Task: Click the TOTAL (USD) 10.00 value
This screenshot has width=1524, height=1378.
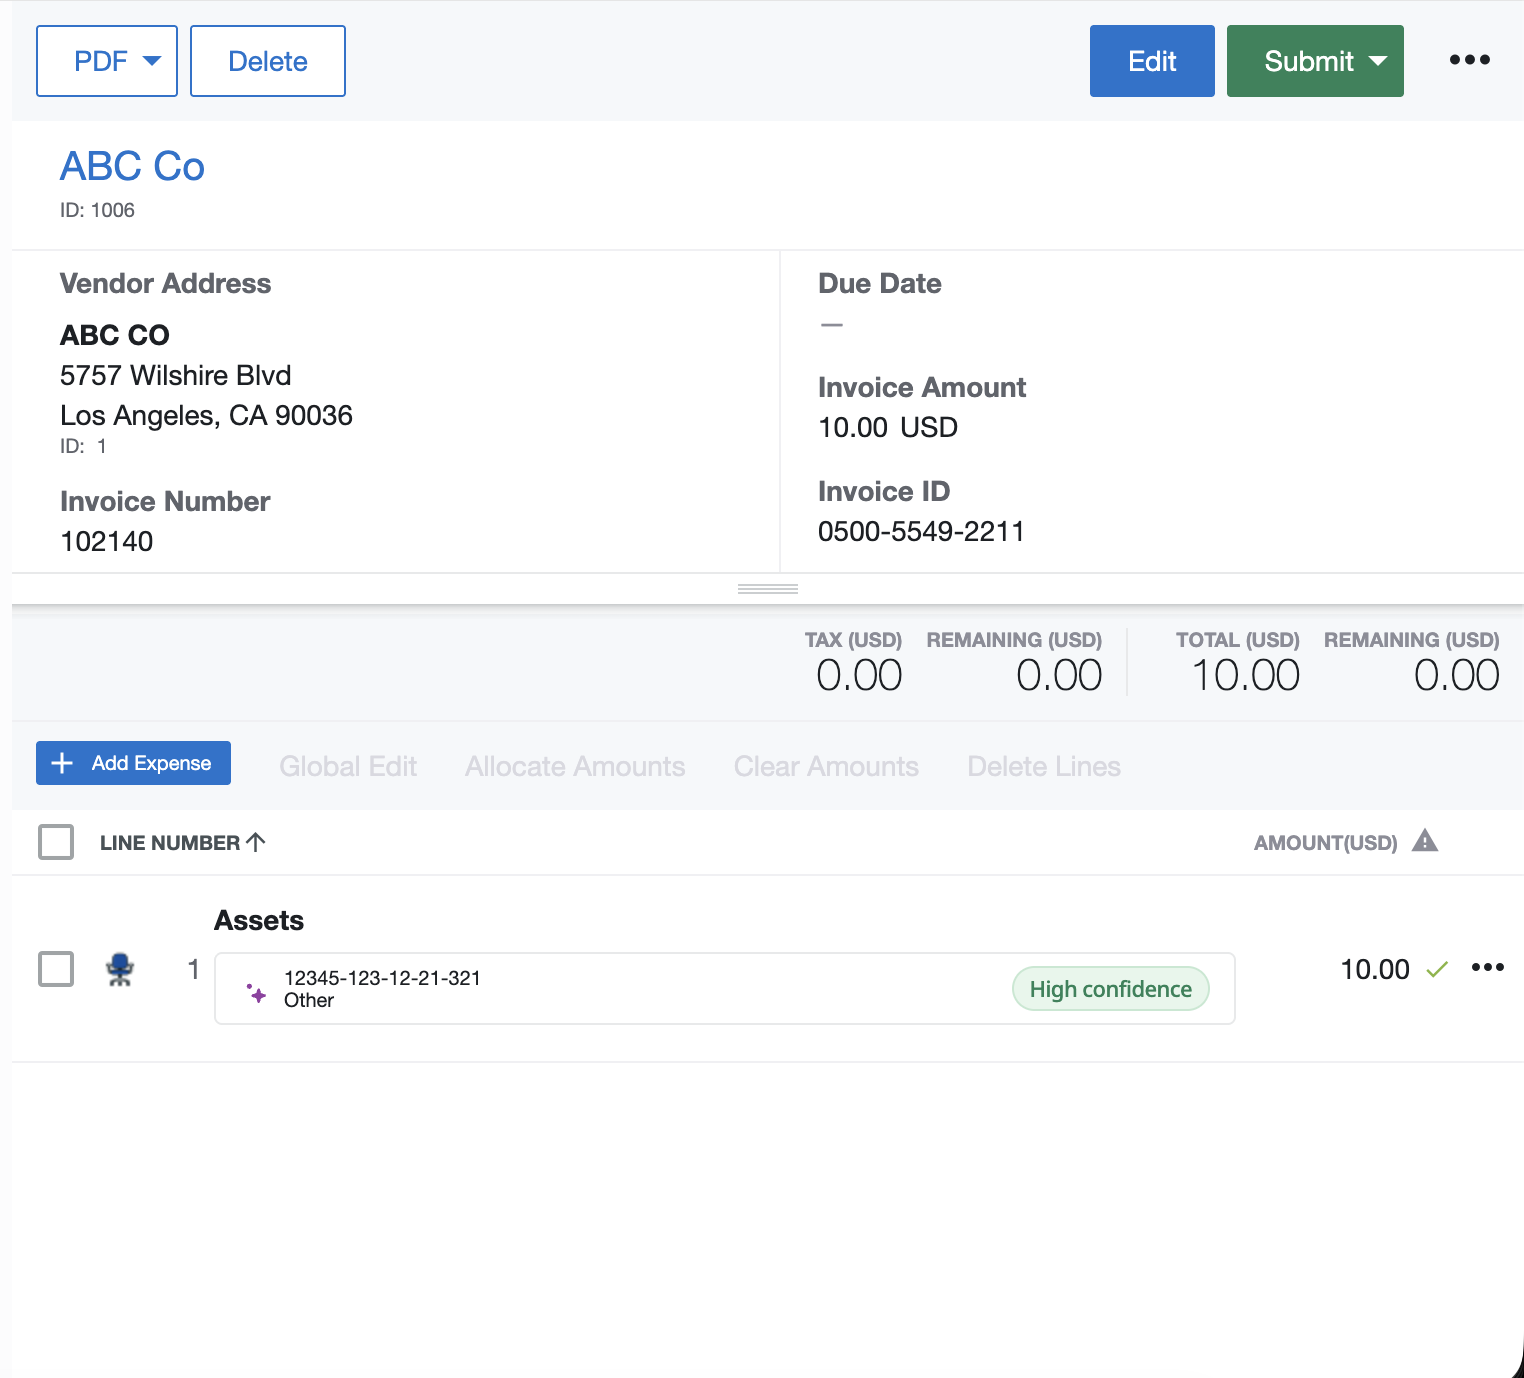Action: [1246, 675]
